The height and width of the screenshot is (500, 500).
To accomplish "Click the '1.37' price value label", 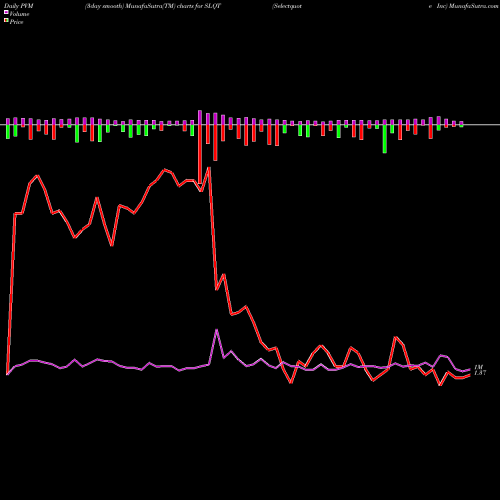I will pyautogui.click(x=480, y=373).
